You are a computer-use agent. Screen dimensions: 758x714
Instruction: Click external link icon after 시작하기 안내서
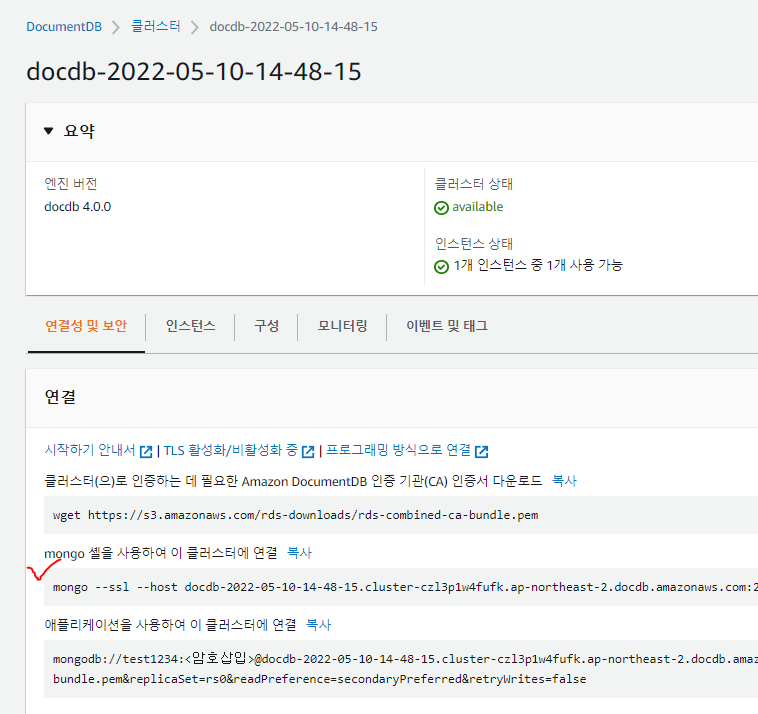click(x=146, y=451)
